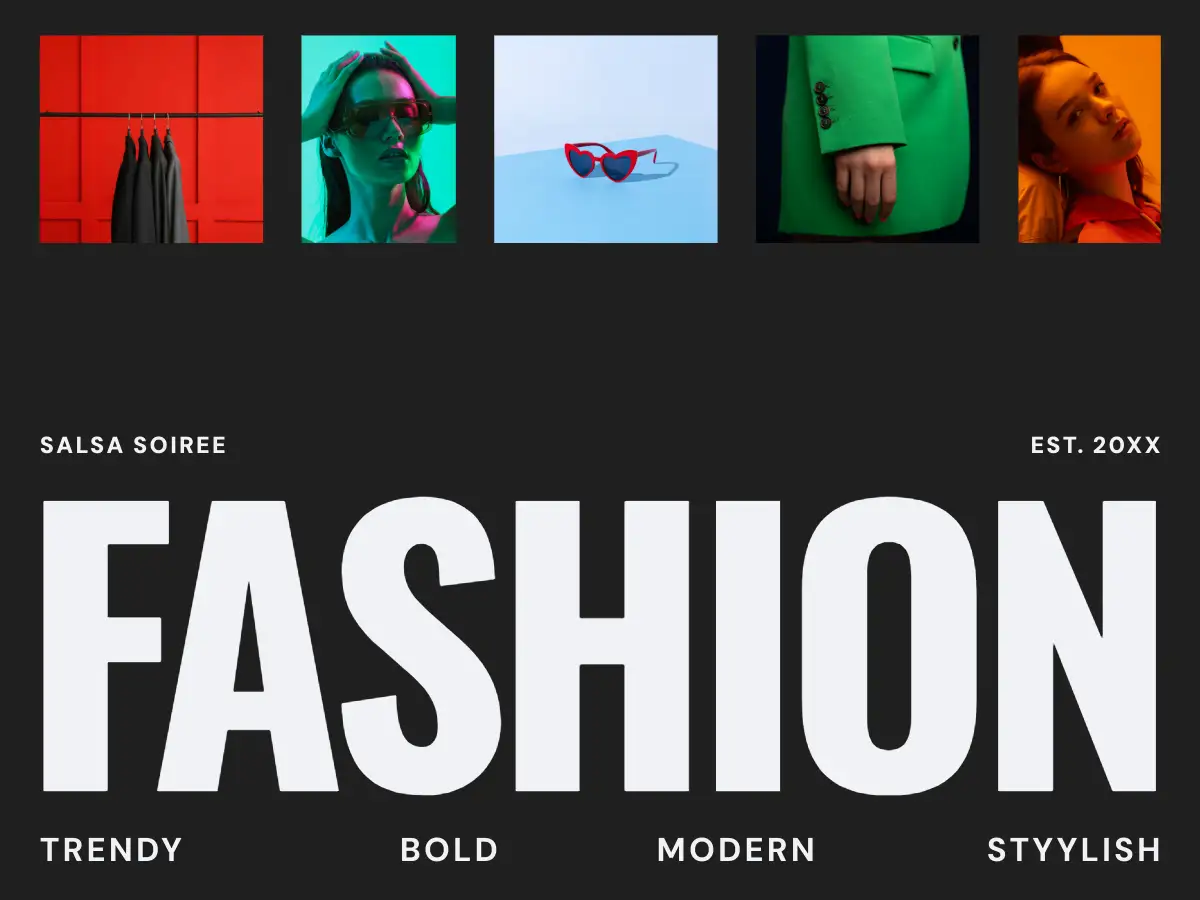
Task: Click the letter S in FASHION heading
Action: point(420,646)
